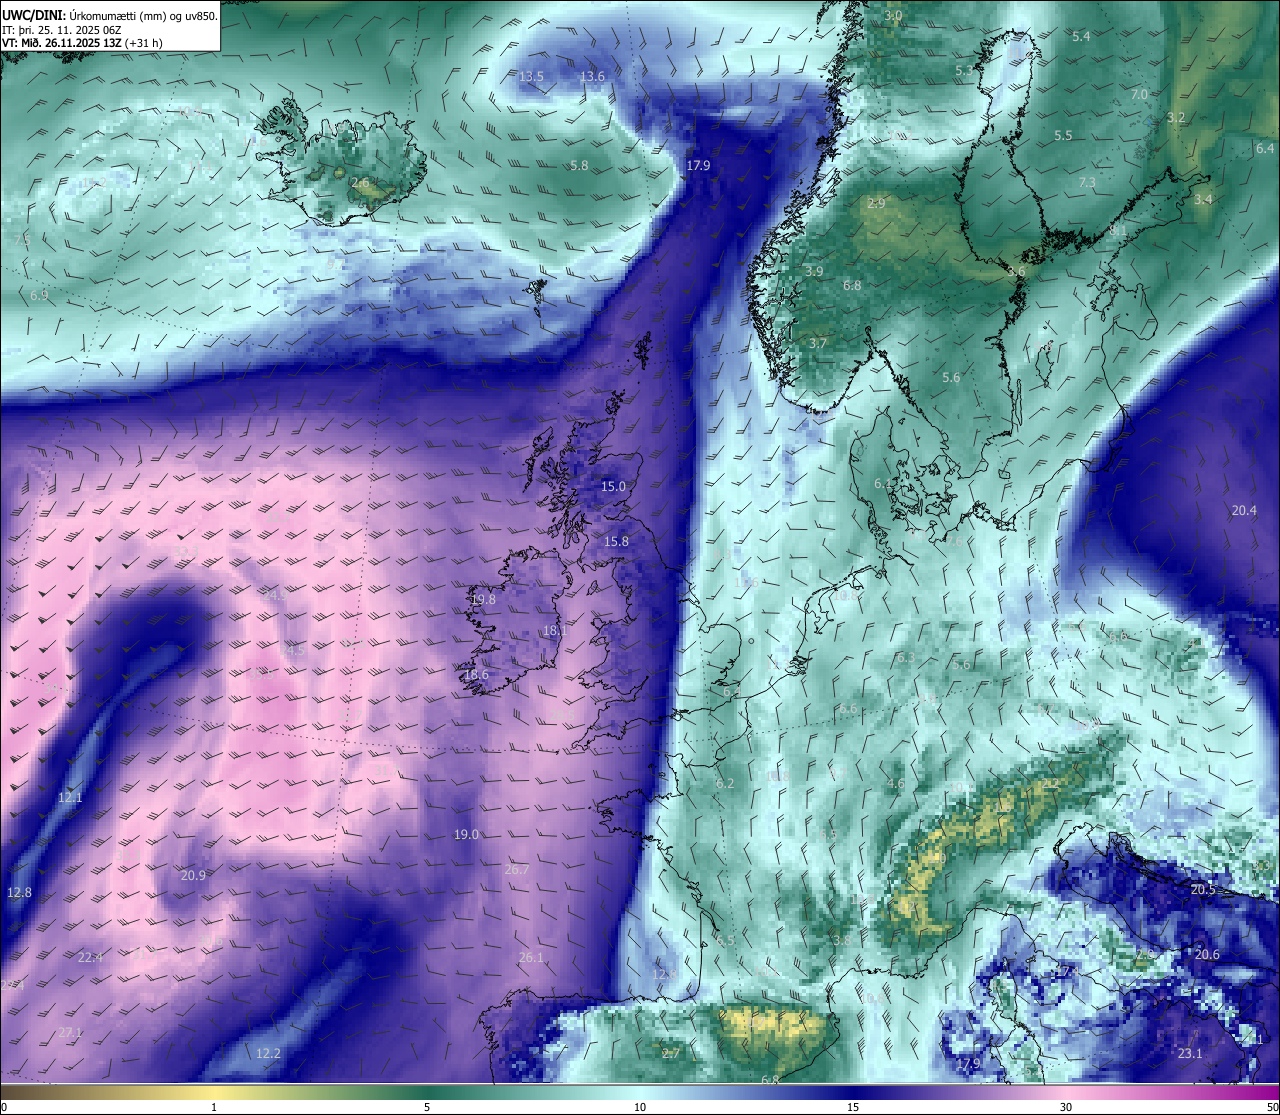The height and width of the screenshot is (1115, 1280).
Task: Click the 20.6 value label
Action: tap(1207, 954)
